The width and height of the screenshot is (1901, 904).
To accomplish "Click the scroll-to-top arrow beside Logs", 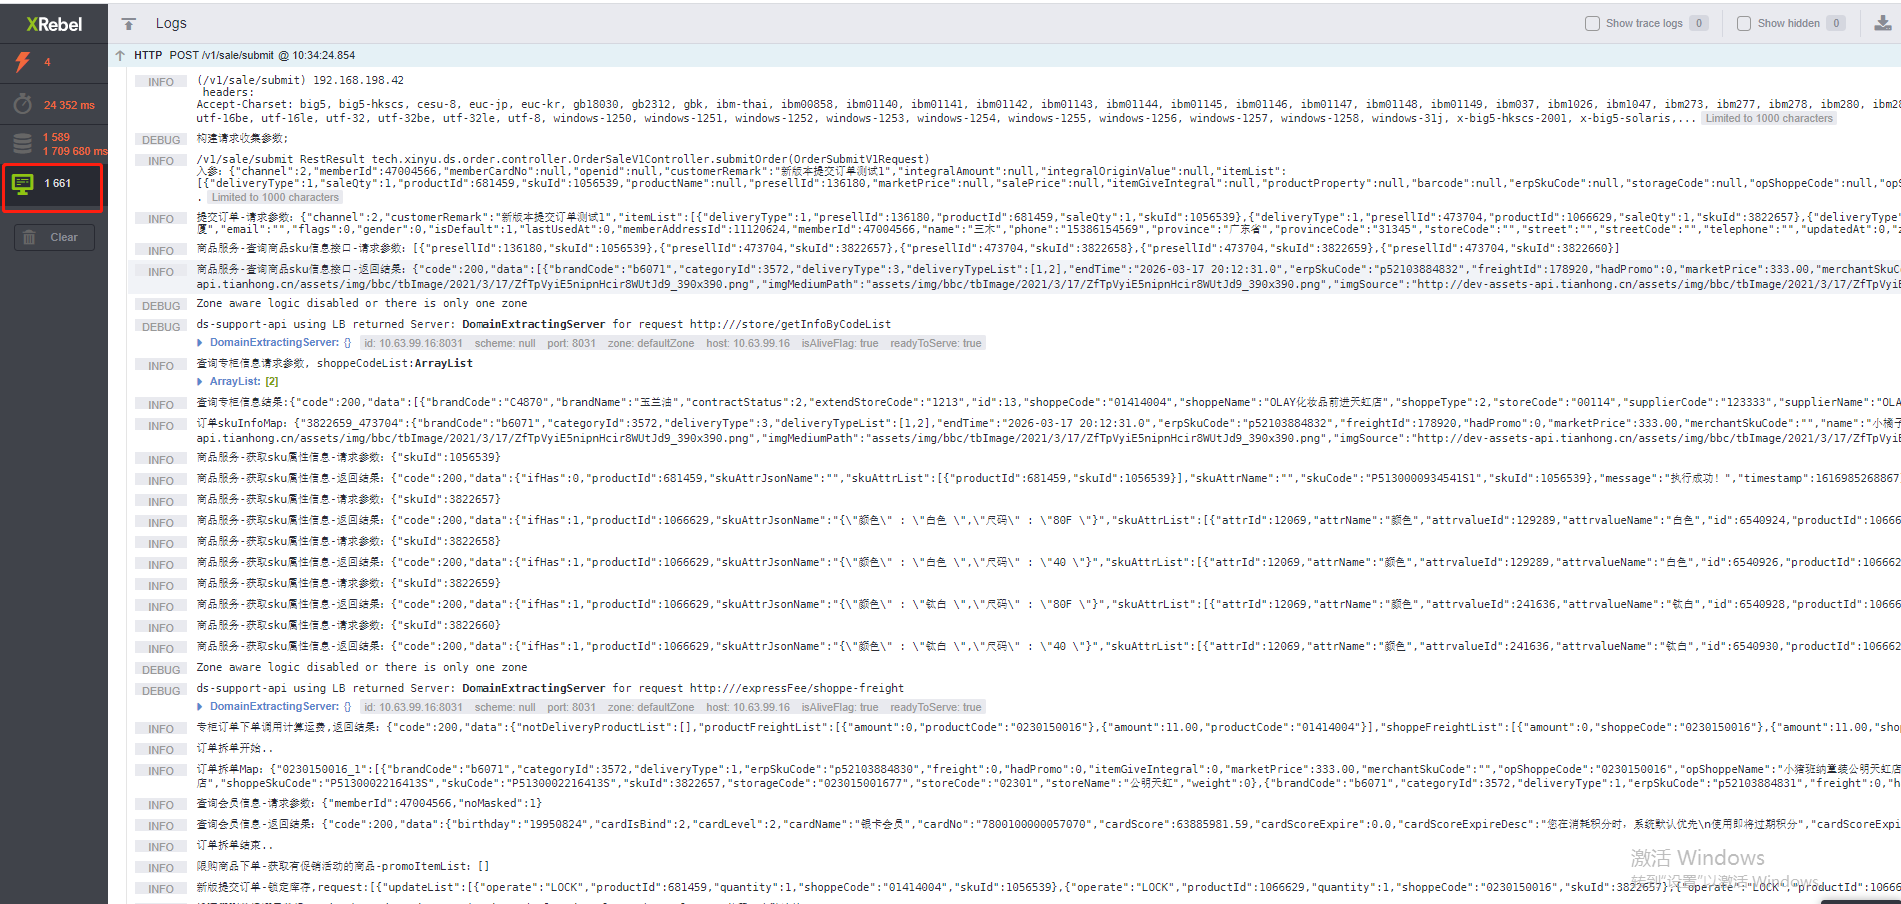I will tap(128, 23).
